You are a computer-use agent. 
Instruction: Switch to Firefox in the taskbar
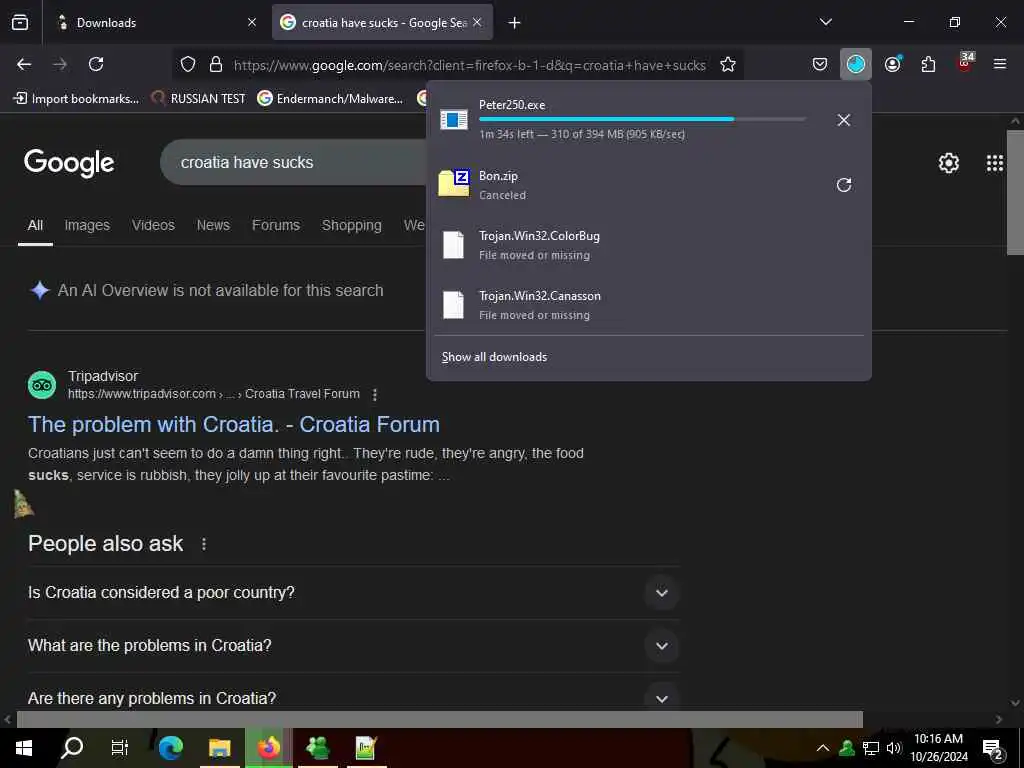[x=268, y=748]
